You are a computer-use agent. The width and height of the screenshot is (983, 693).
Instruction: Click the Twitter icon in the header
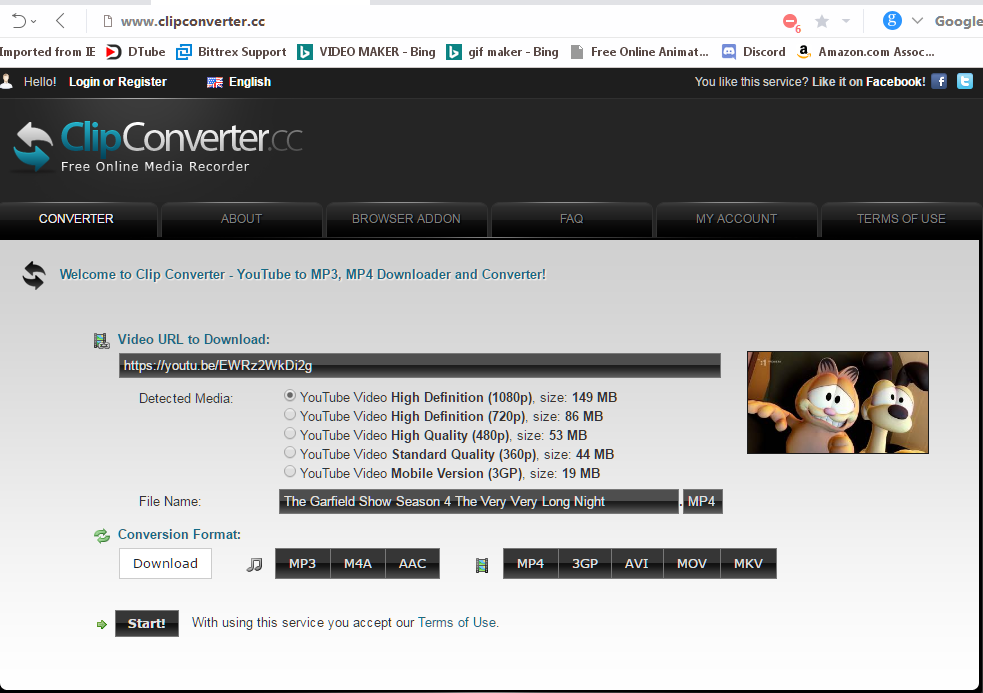click(x=965, y=81)
